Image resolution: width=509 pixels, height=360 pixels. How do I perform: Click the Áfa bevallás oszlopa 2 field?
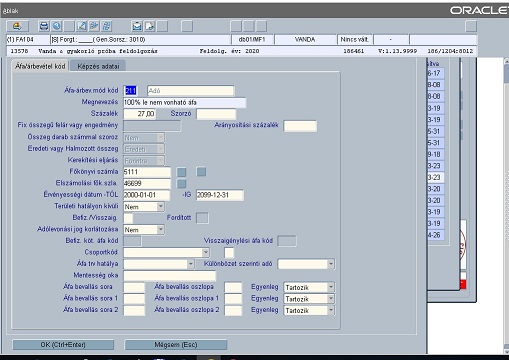point(233,310)
